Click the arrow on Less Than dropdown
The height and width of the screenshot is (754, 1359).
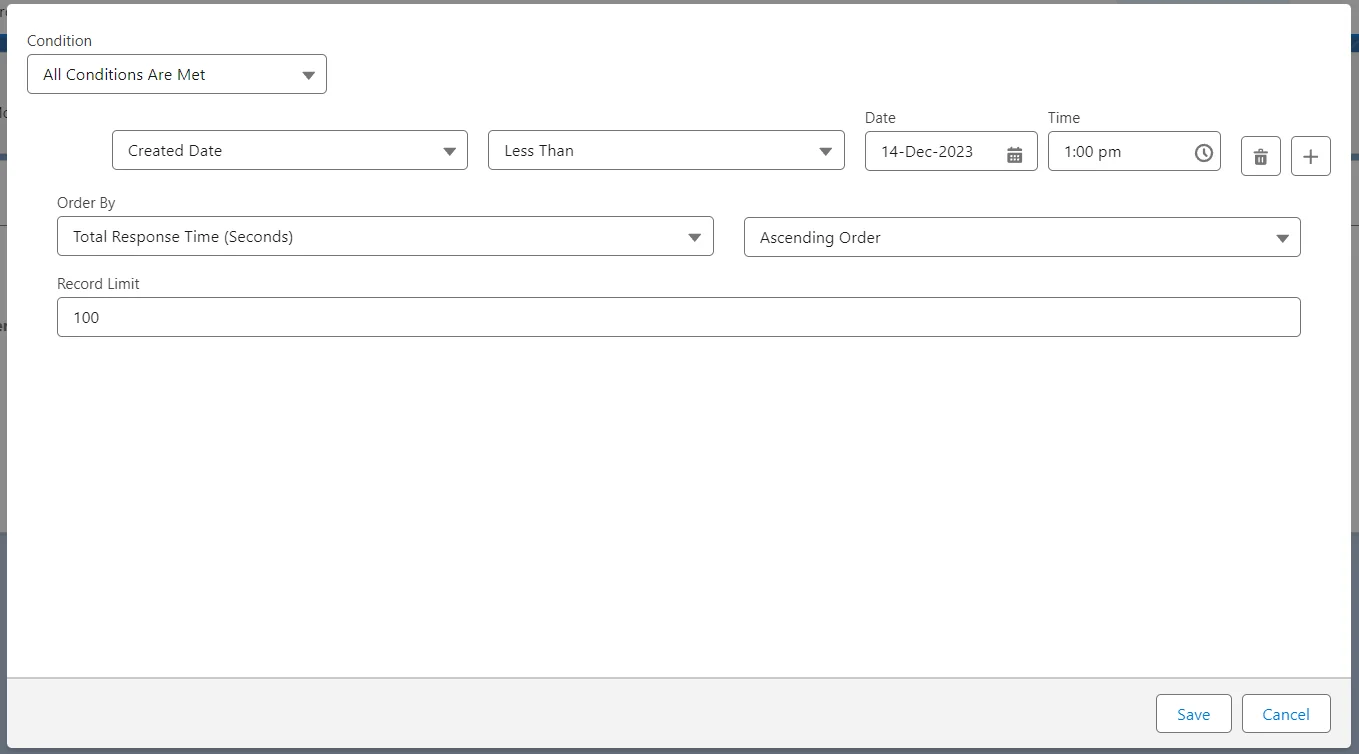825,151
